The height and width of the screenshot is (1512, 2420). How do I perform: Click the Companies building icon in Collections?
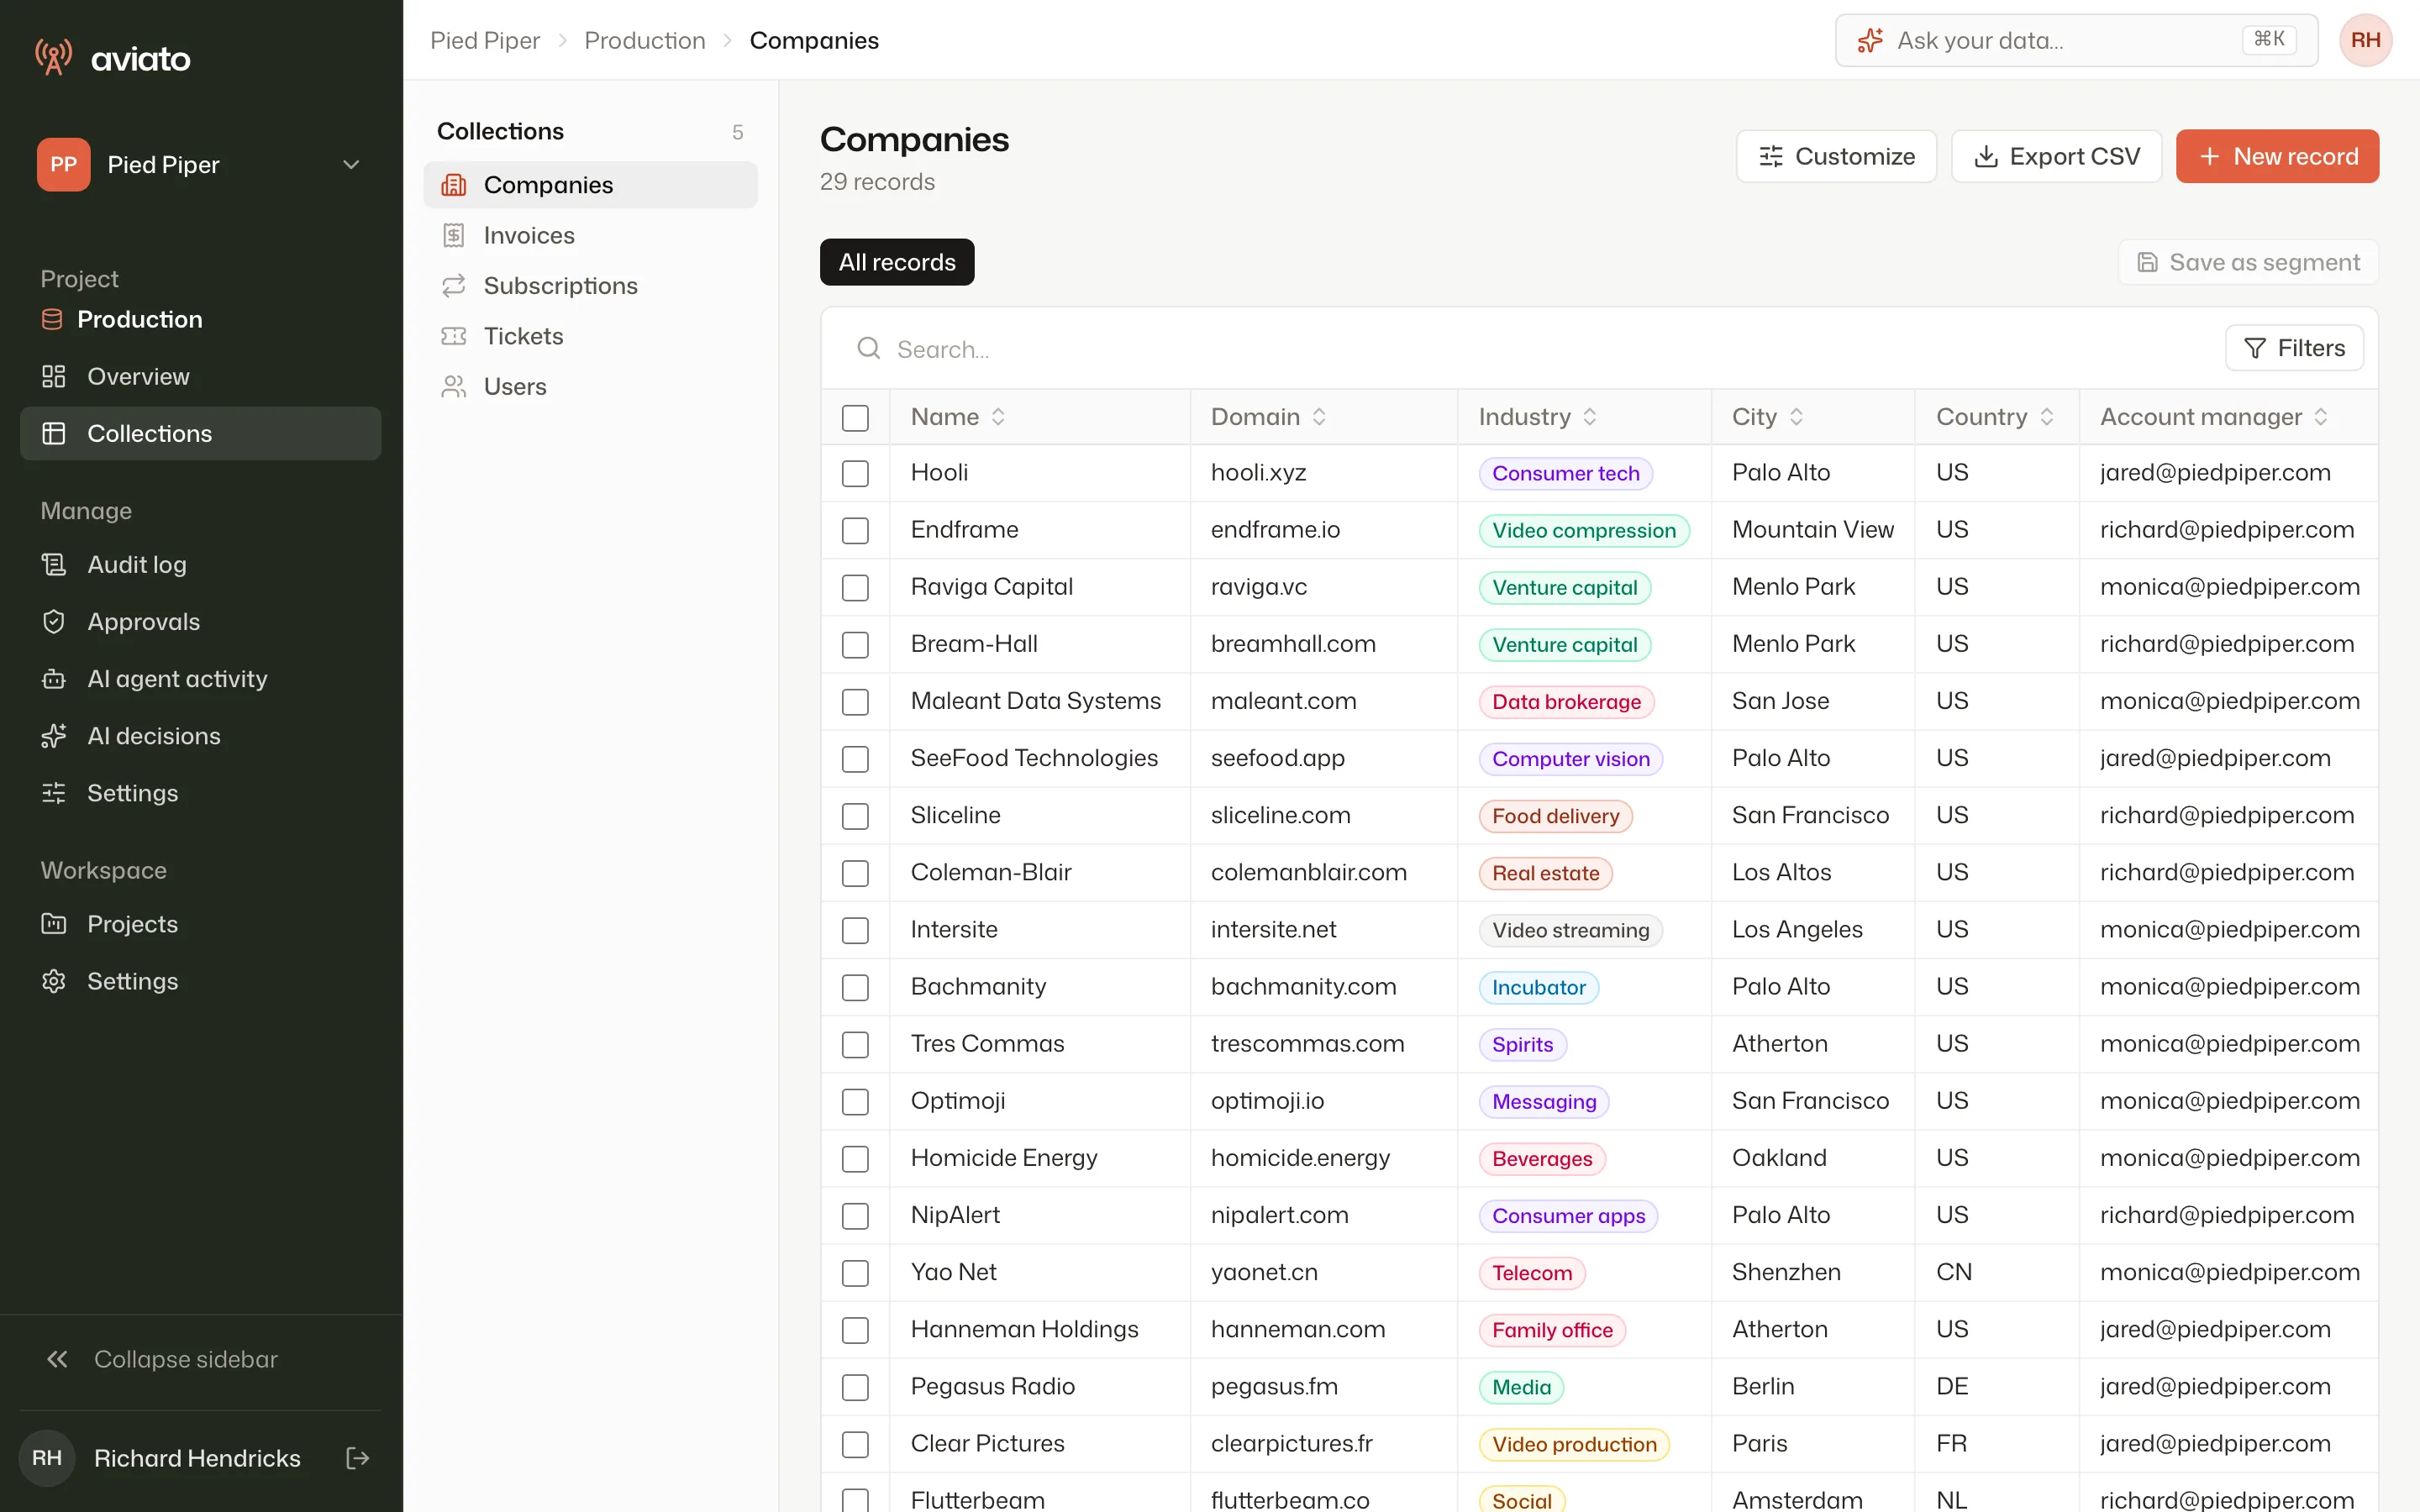[454, 185]
